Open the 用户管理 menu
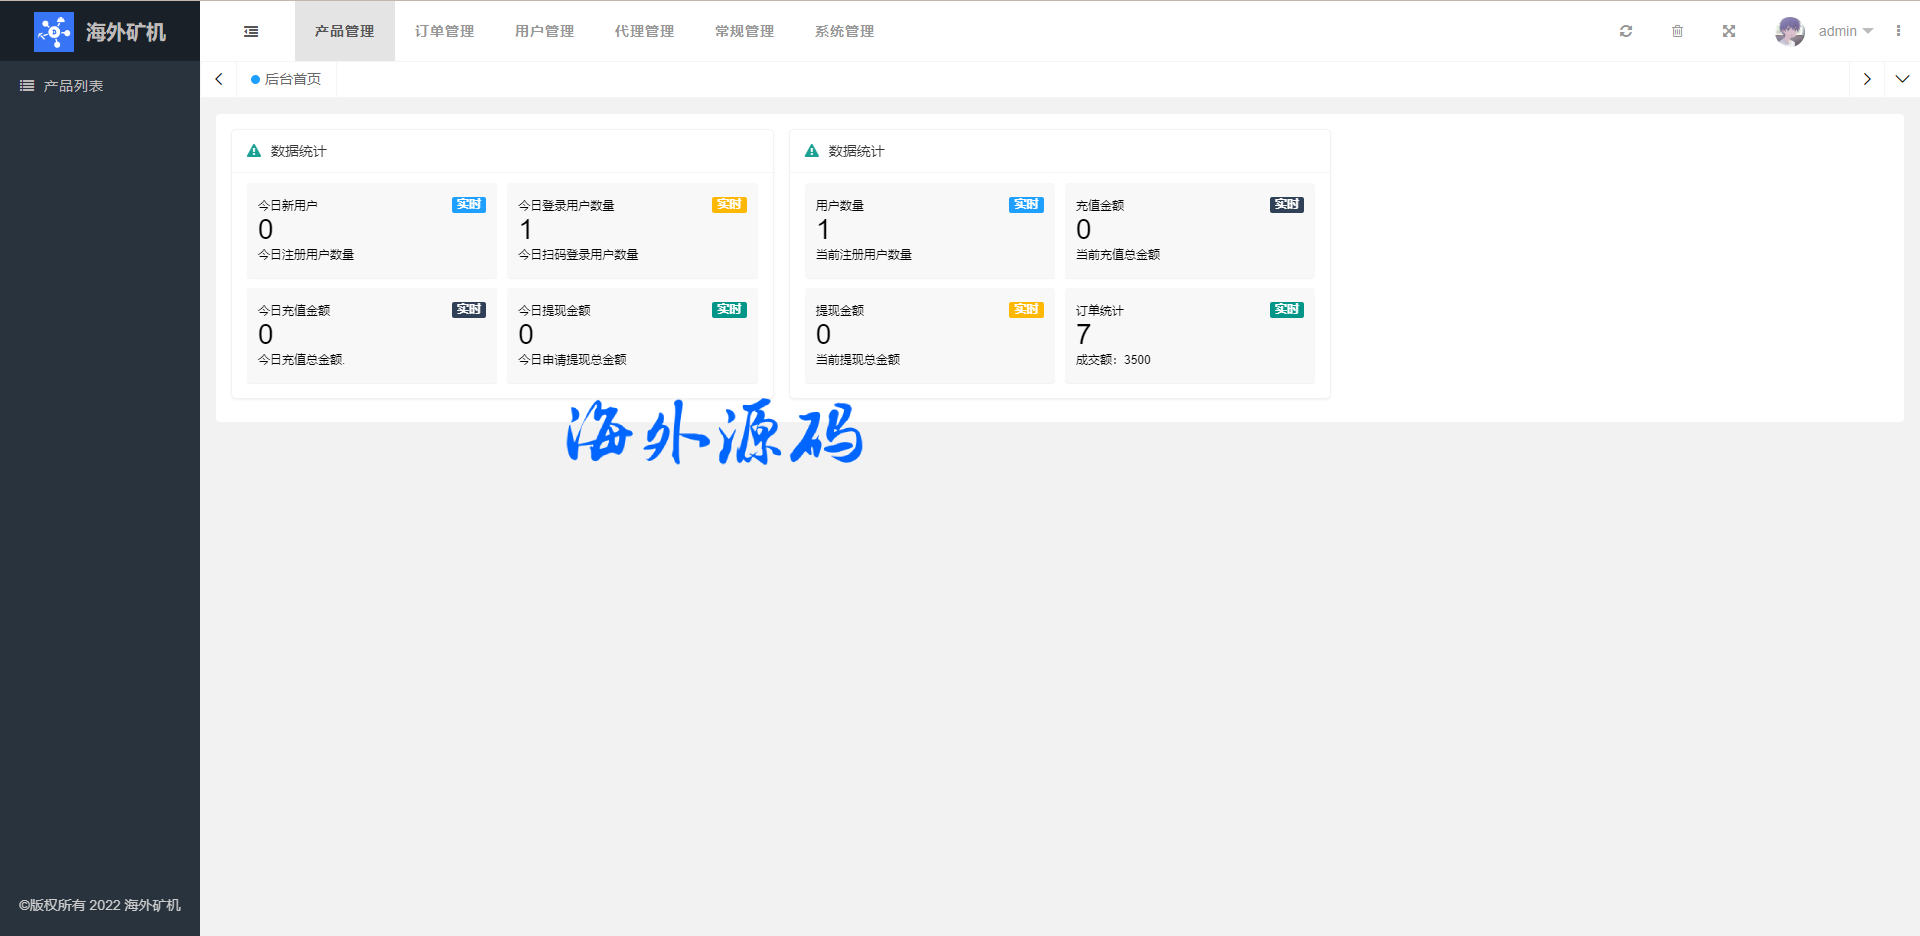 545,32
